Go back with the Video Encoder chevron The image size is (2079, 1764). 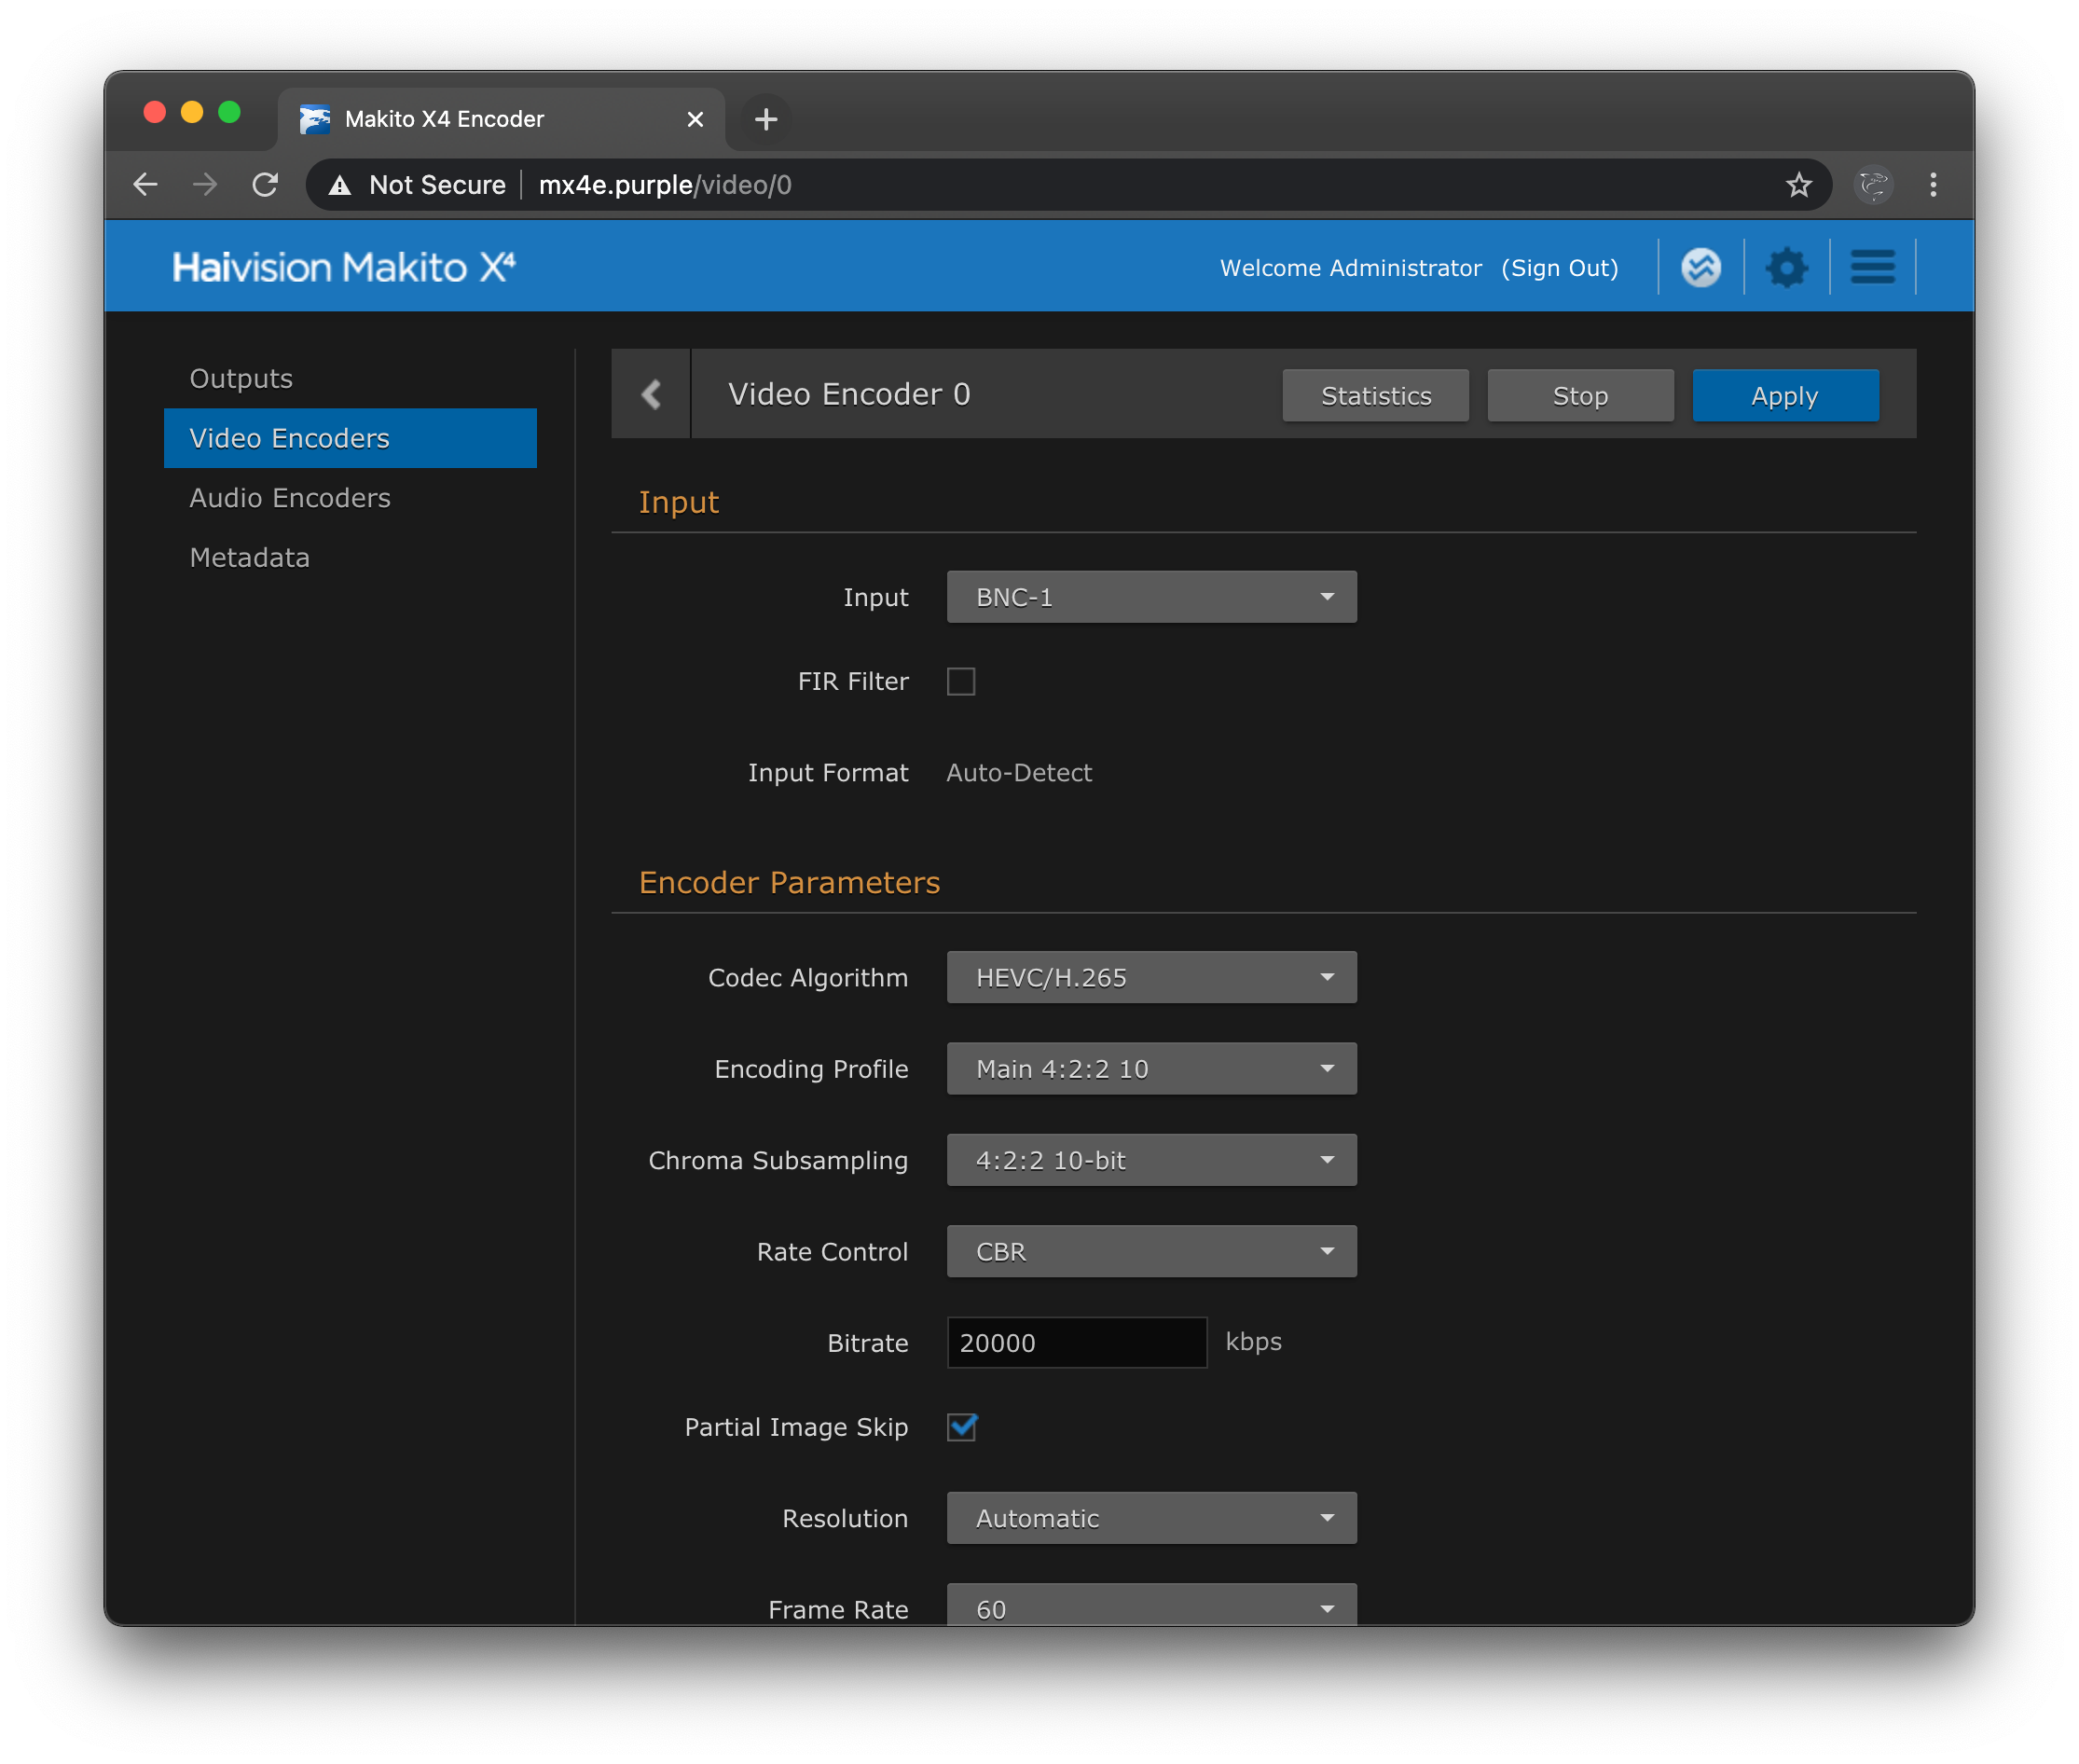[x=651, y=394]
